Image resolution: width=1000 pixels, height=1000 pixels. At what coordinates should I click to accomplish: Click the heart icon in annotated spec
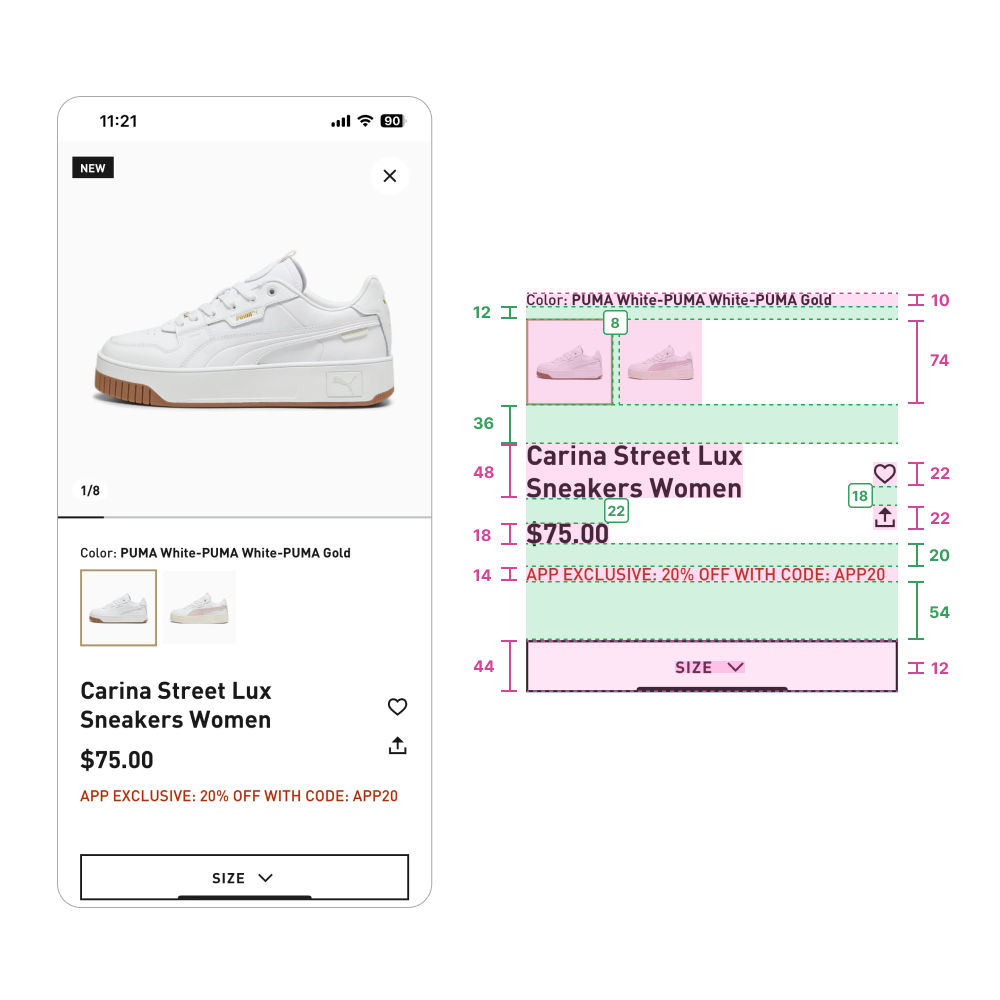pyautogui.click(x=885, y=473)
